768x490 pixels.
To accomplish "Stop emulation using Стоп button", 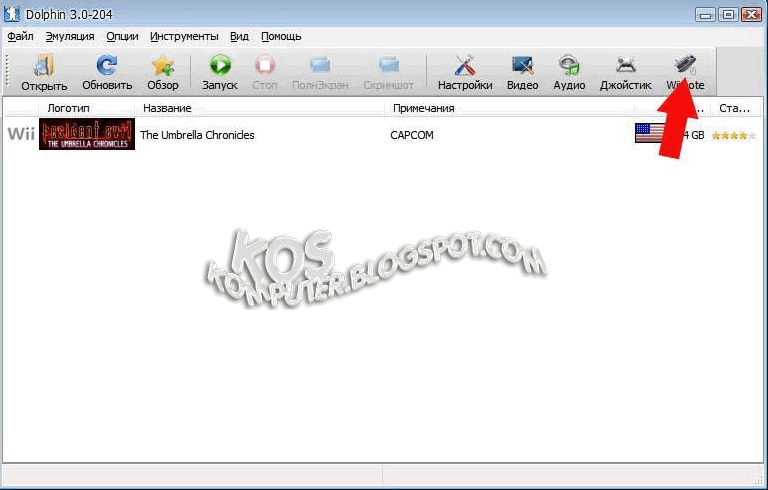I will (x=264, y=73).
